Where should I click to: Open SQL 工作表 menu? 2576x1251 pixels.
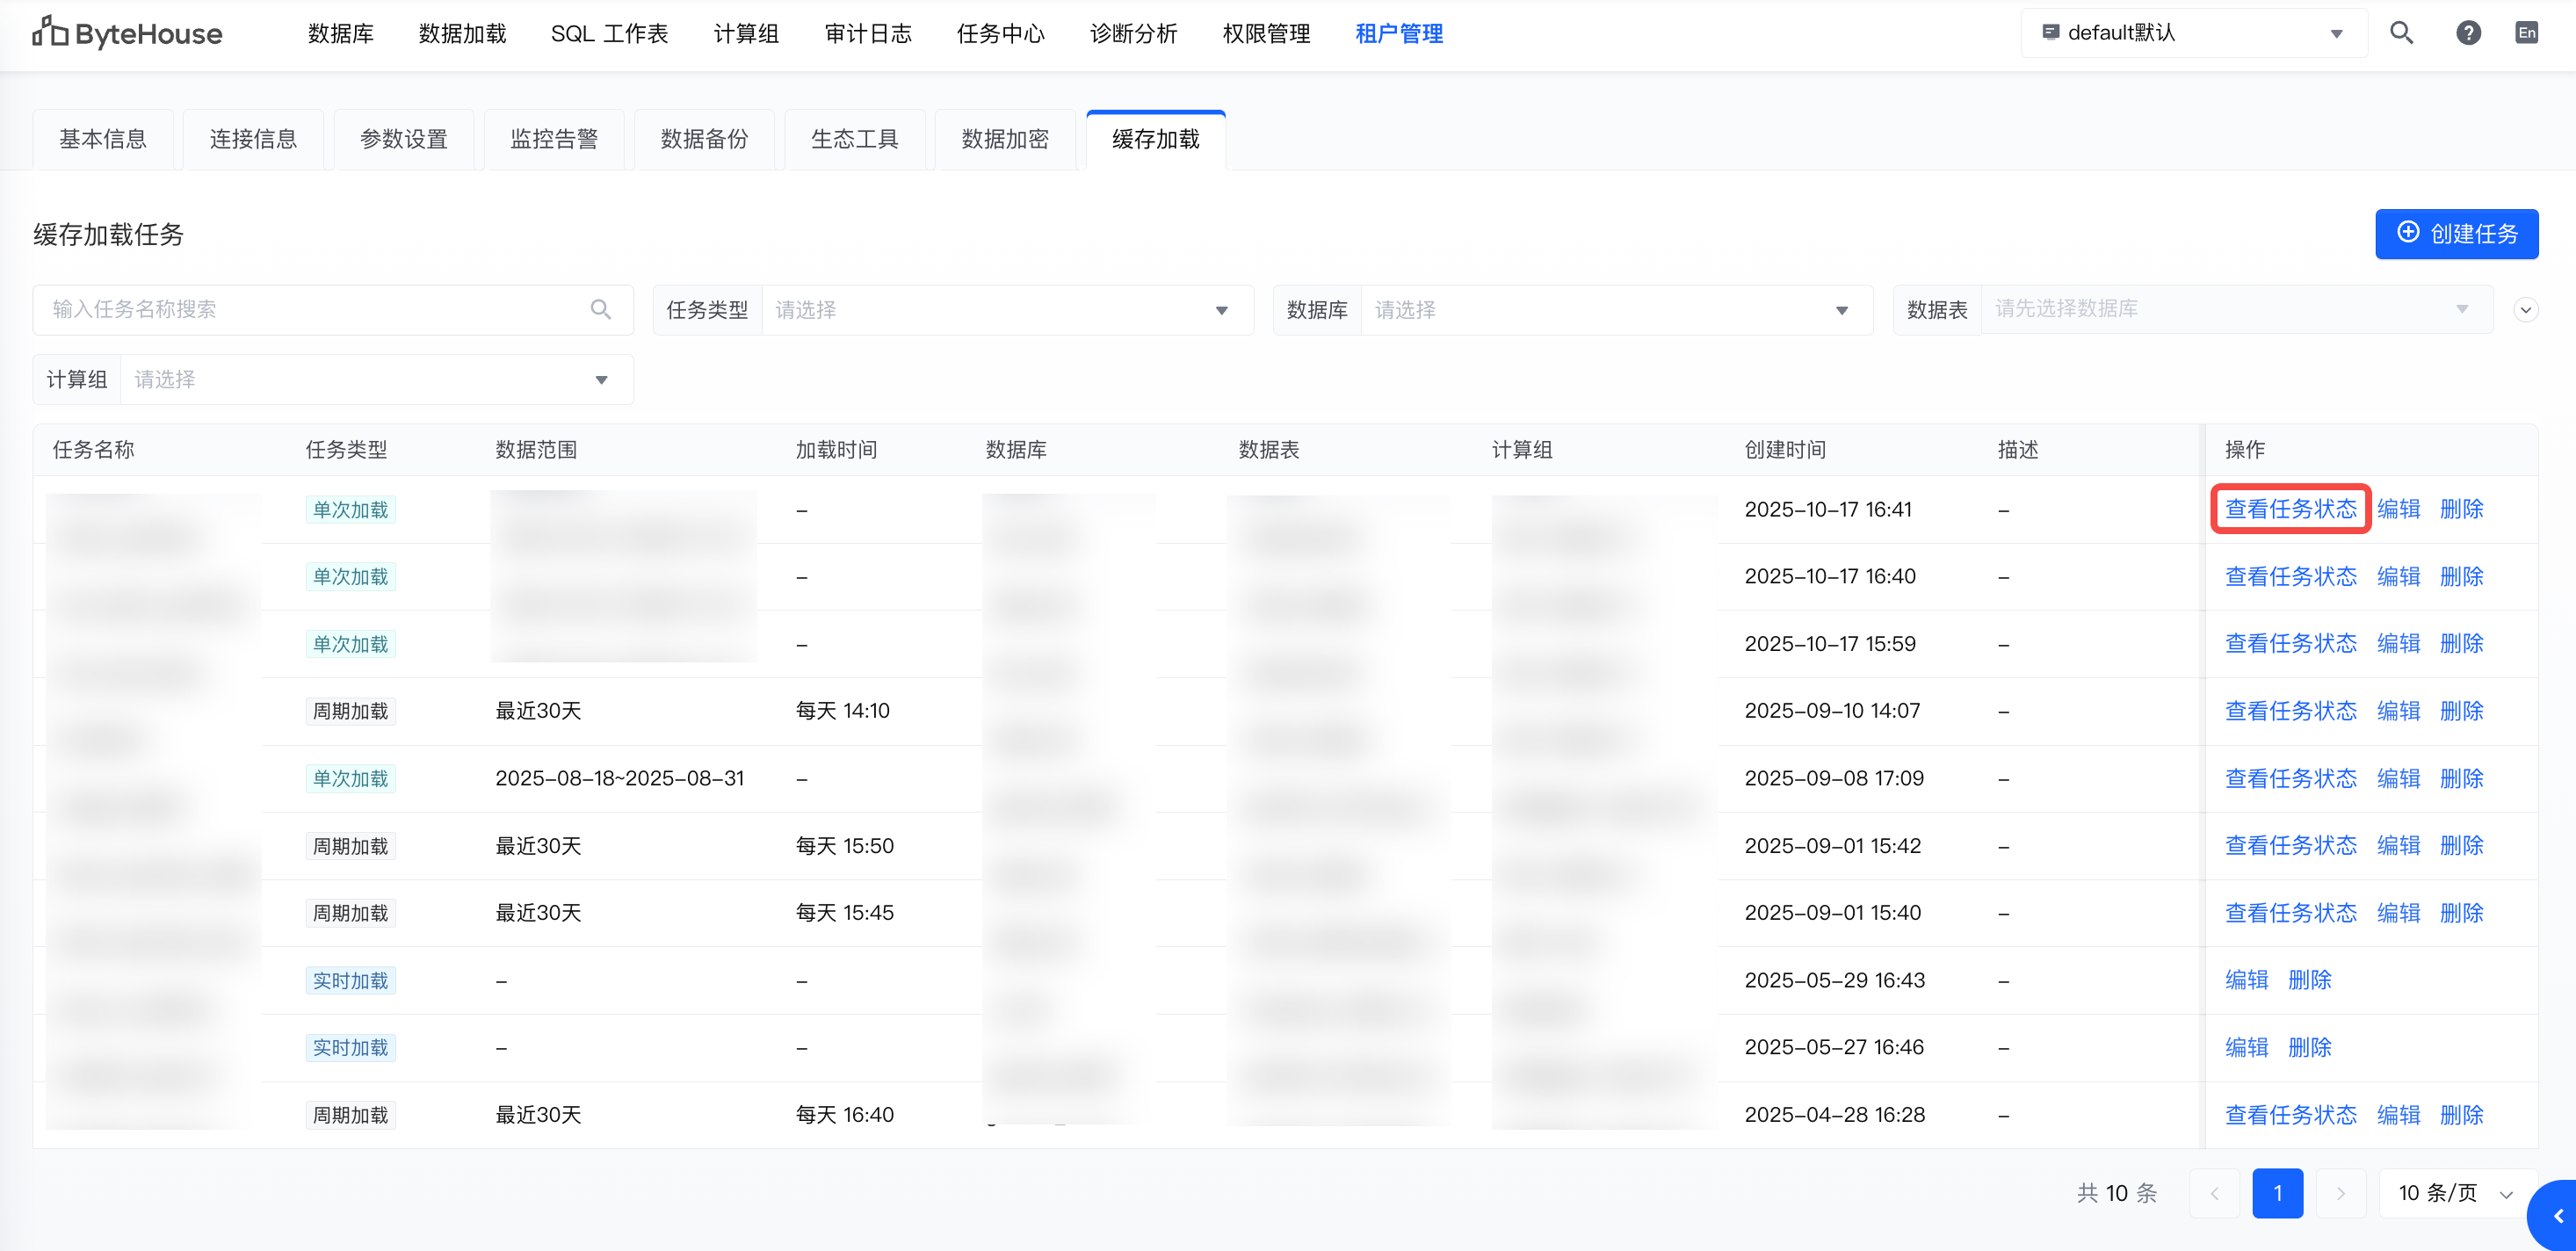pos(609,33)
